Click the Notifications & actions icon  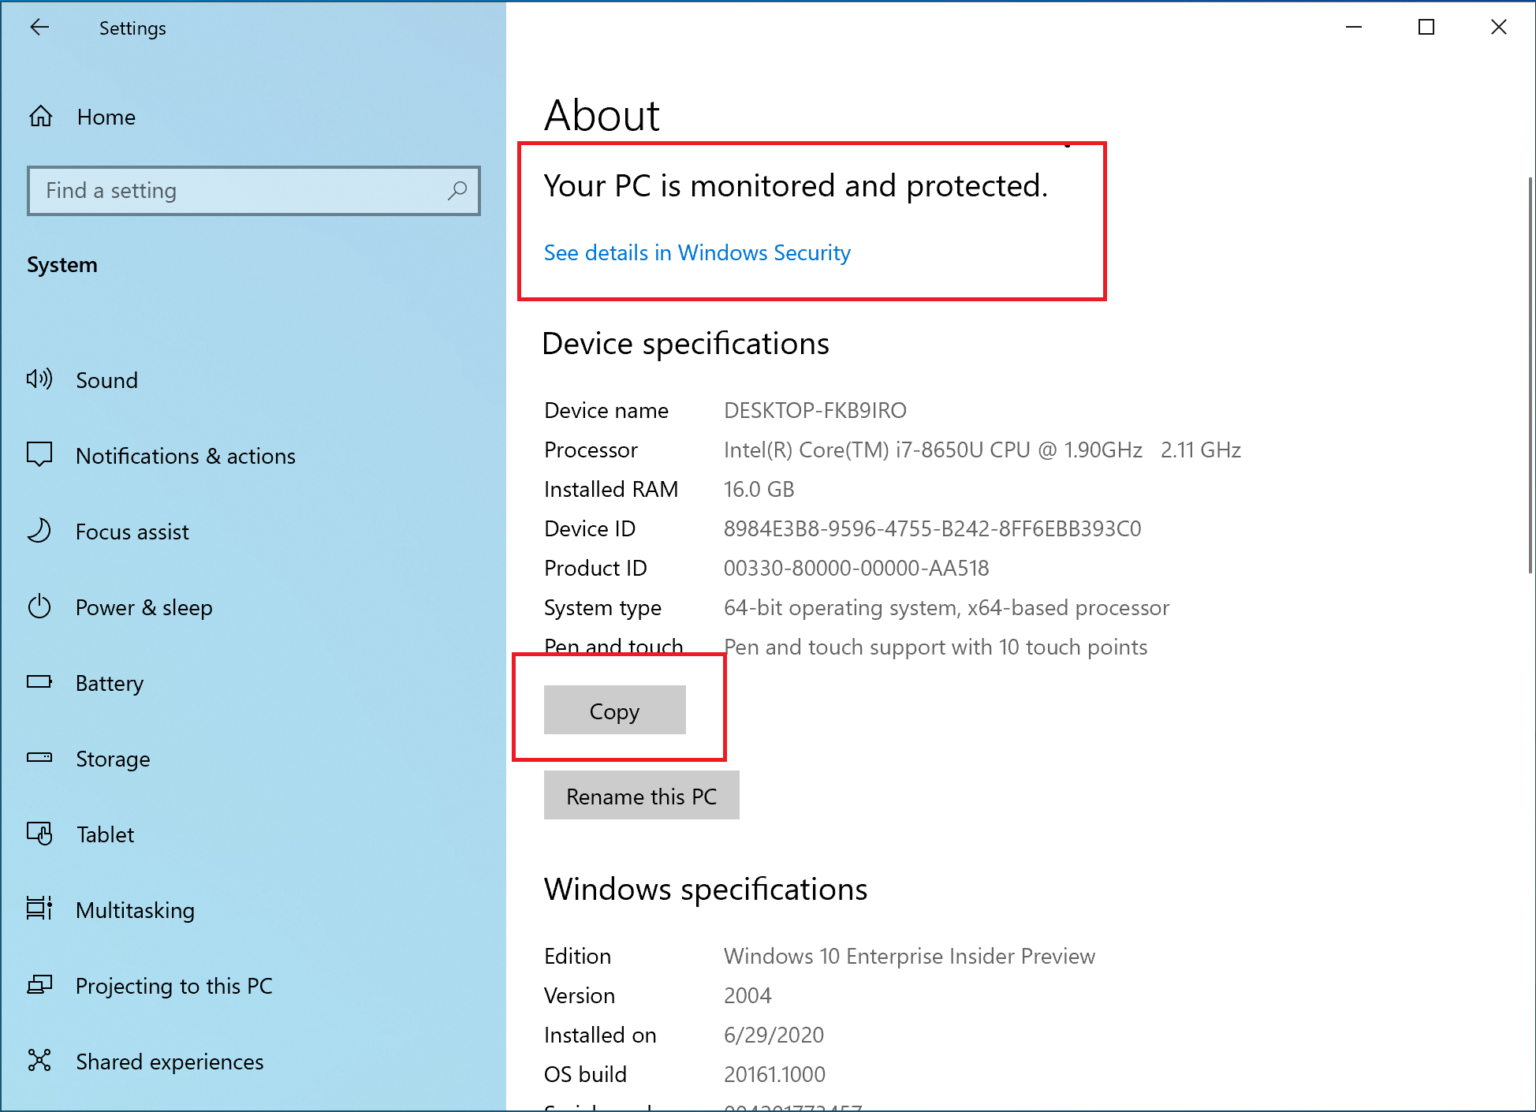pyautogui.click(x=39, y=455)
